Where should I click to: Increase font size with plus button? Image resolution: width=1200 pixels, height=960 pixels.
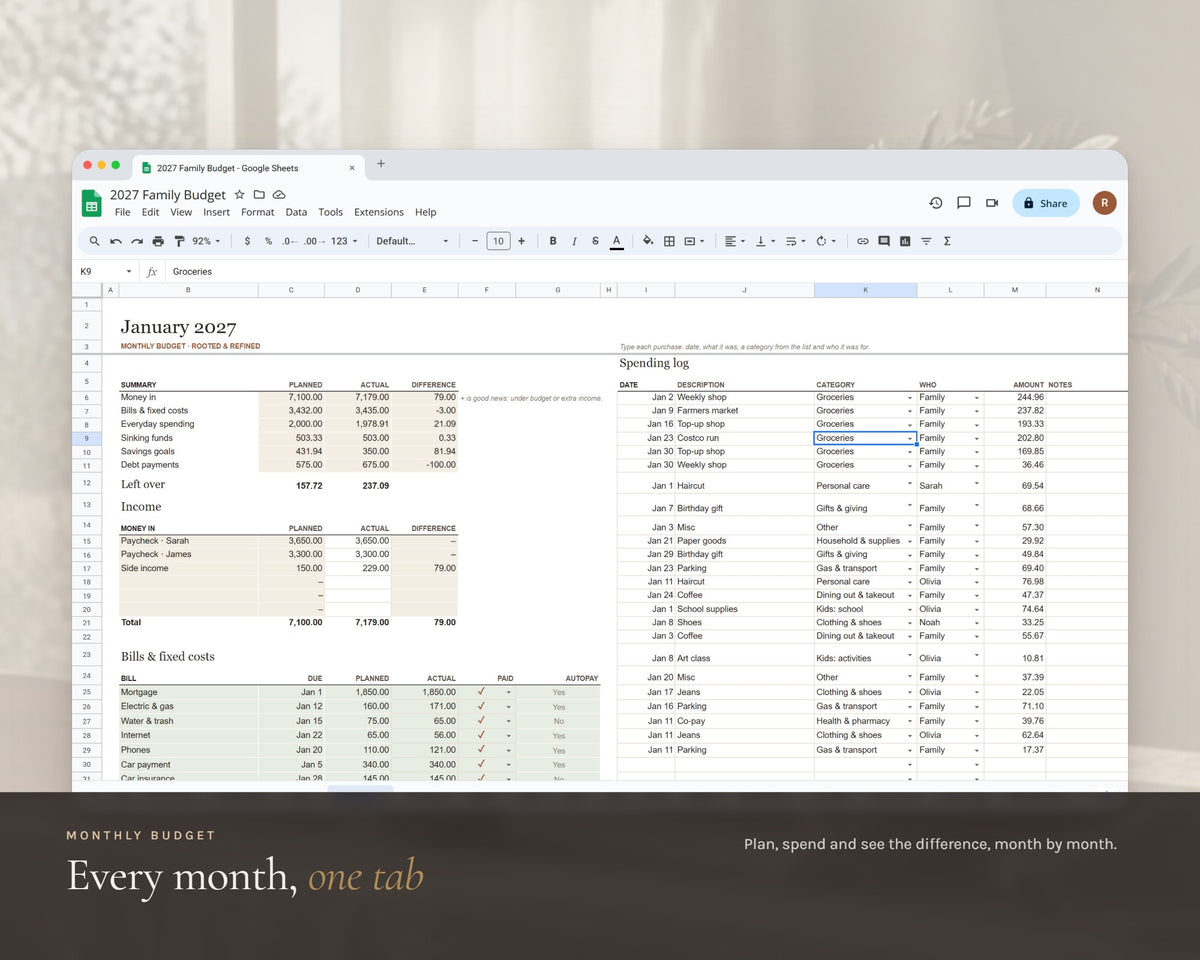coord(521,241)
